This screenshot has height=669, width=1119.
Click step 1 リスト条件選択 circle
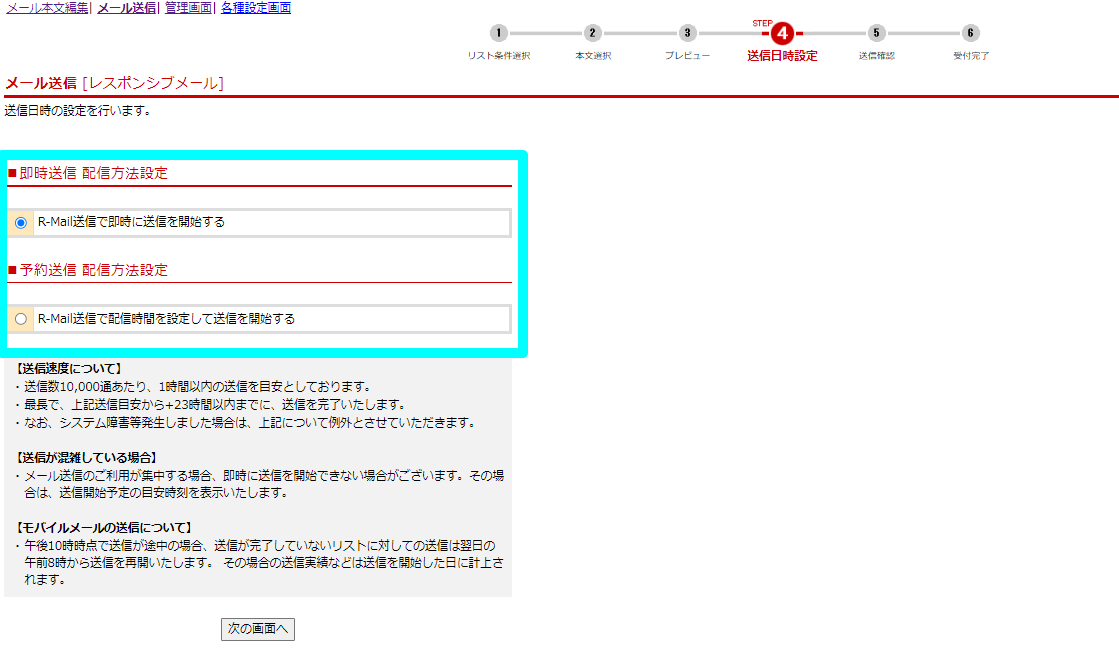point(499,33)
